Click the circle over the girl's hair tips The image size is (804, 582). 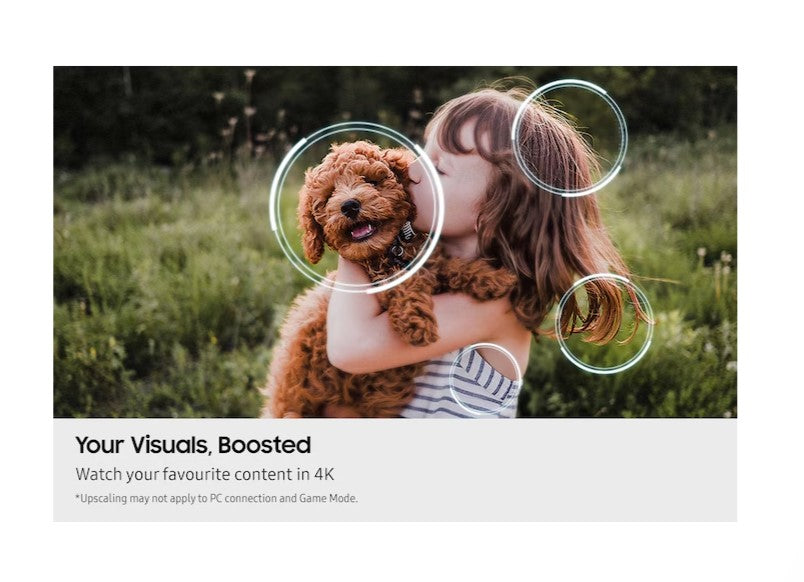click(605, 323)
